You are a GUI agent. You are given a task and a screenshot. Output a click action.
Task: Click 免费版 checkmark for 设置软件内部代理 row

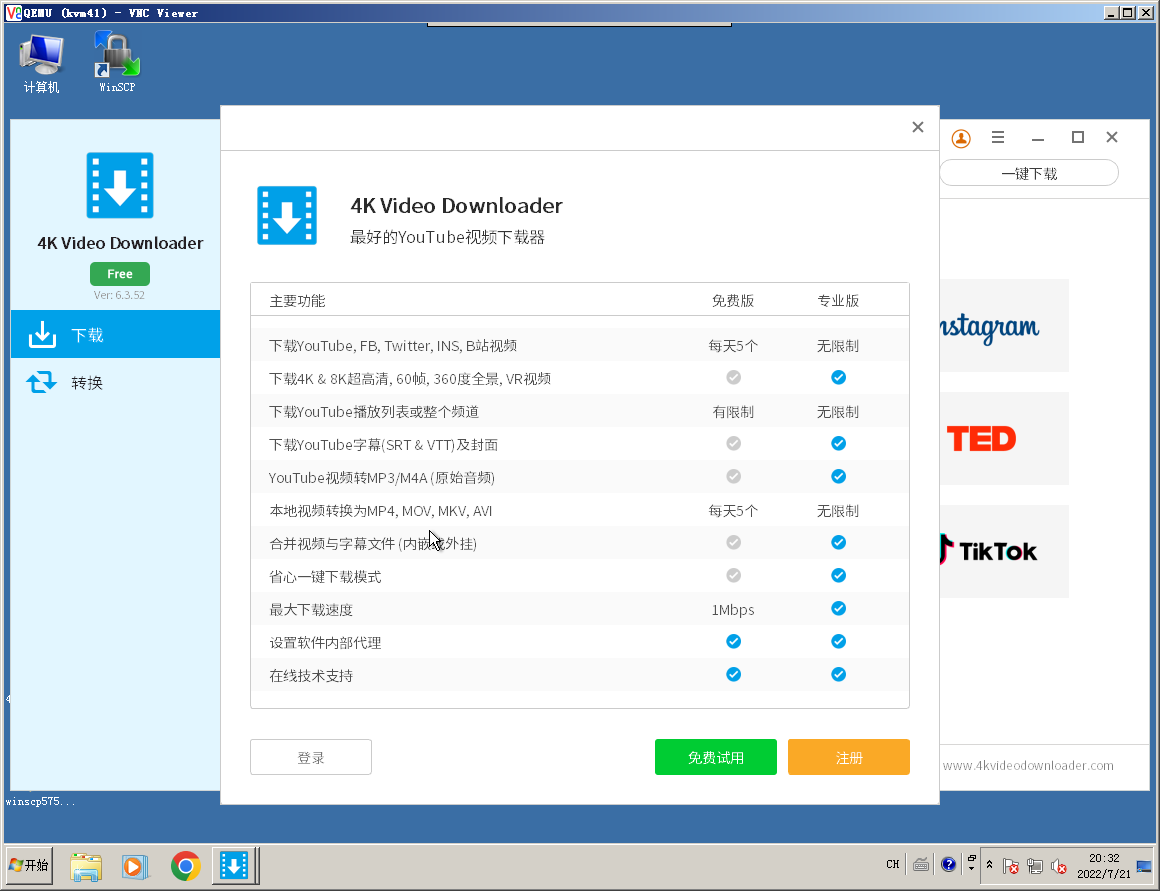point(733,641)
